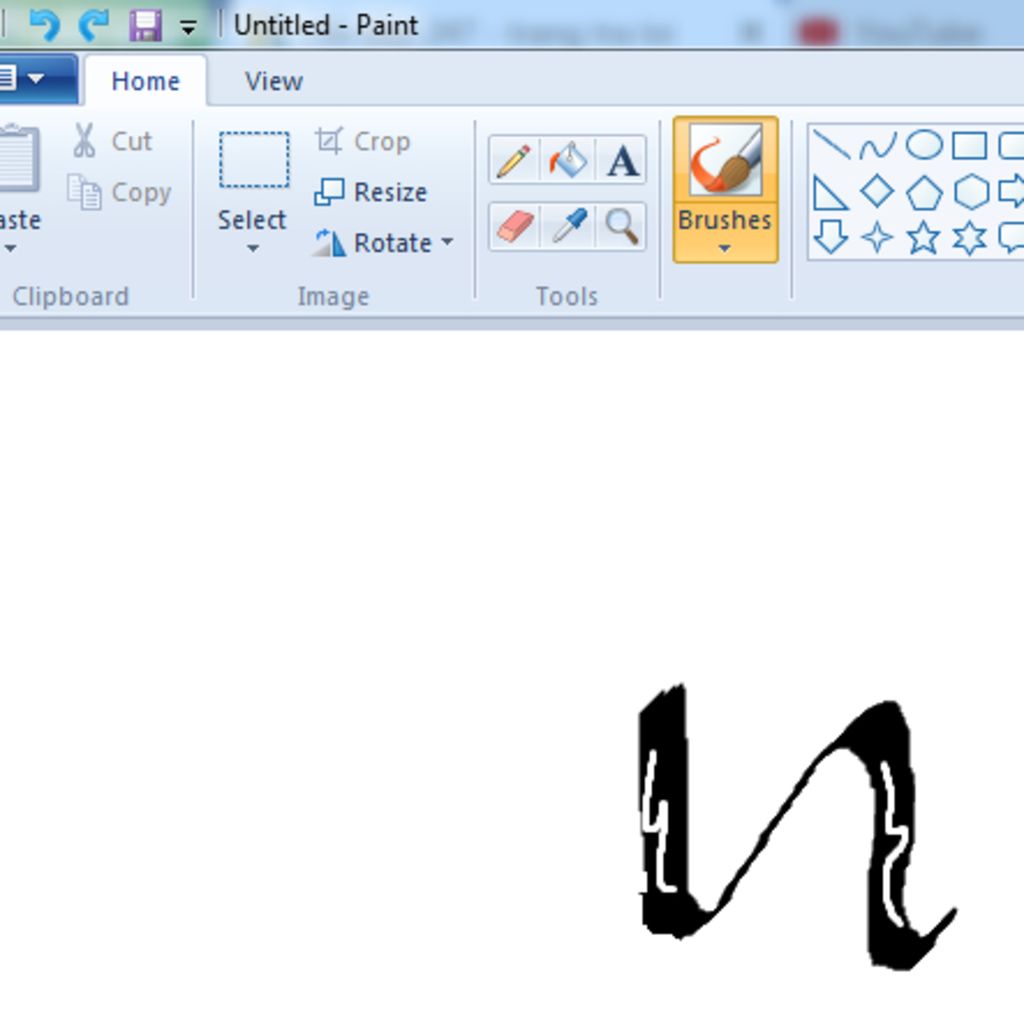Open the Customize Quick Access Toolbar dropdown
Image resolution: width=1024 pixels, height=1015 pixels.
click(x=189, y=27)
